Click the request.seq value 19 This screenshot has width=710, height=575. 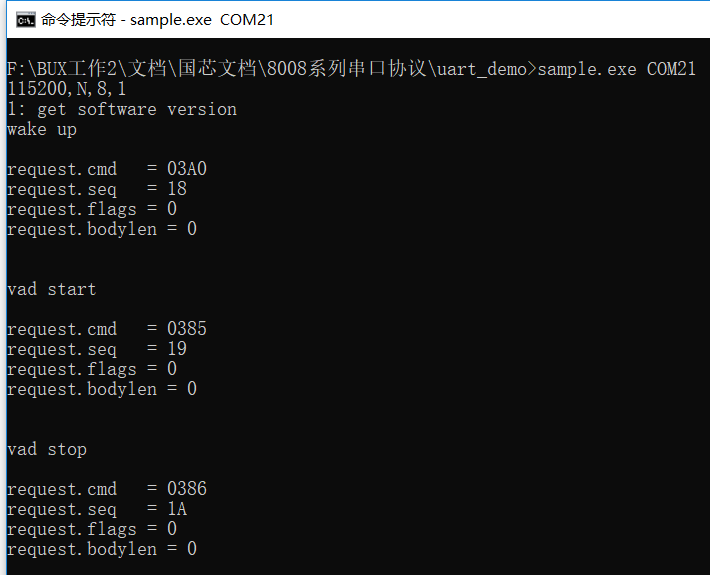click(x=177, y=349)
